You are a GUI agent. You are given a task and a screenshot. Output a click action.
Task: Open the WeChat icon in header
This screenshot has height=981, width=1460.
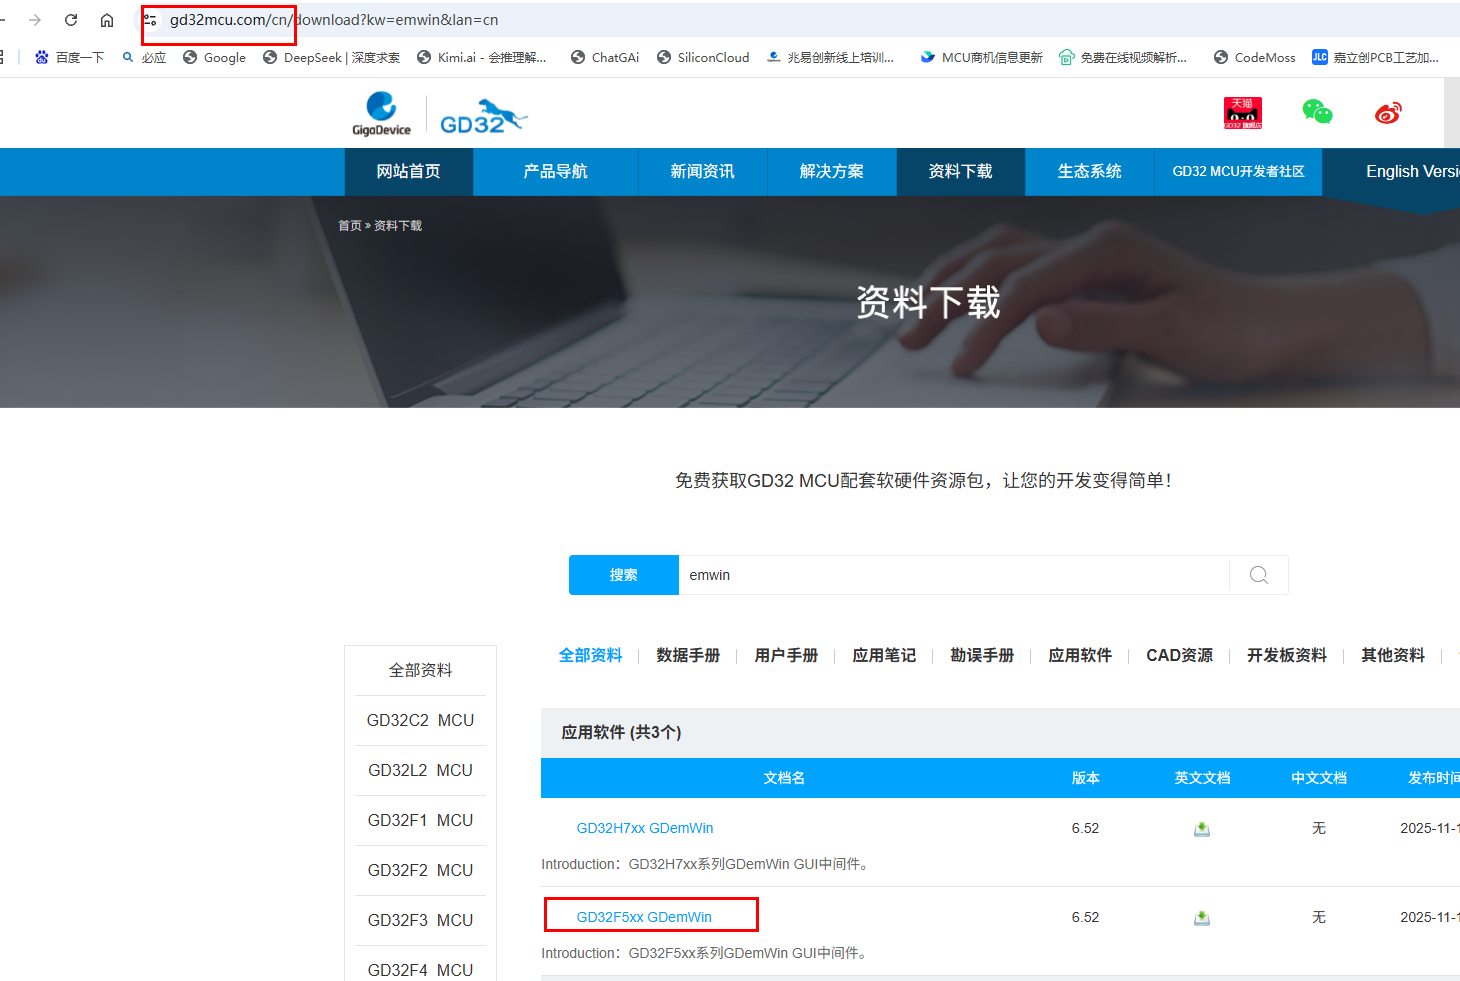click(x=1317, y=112)
